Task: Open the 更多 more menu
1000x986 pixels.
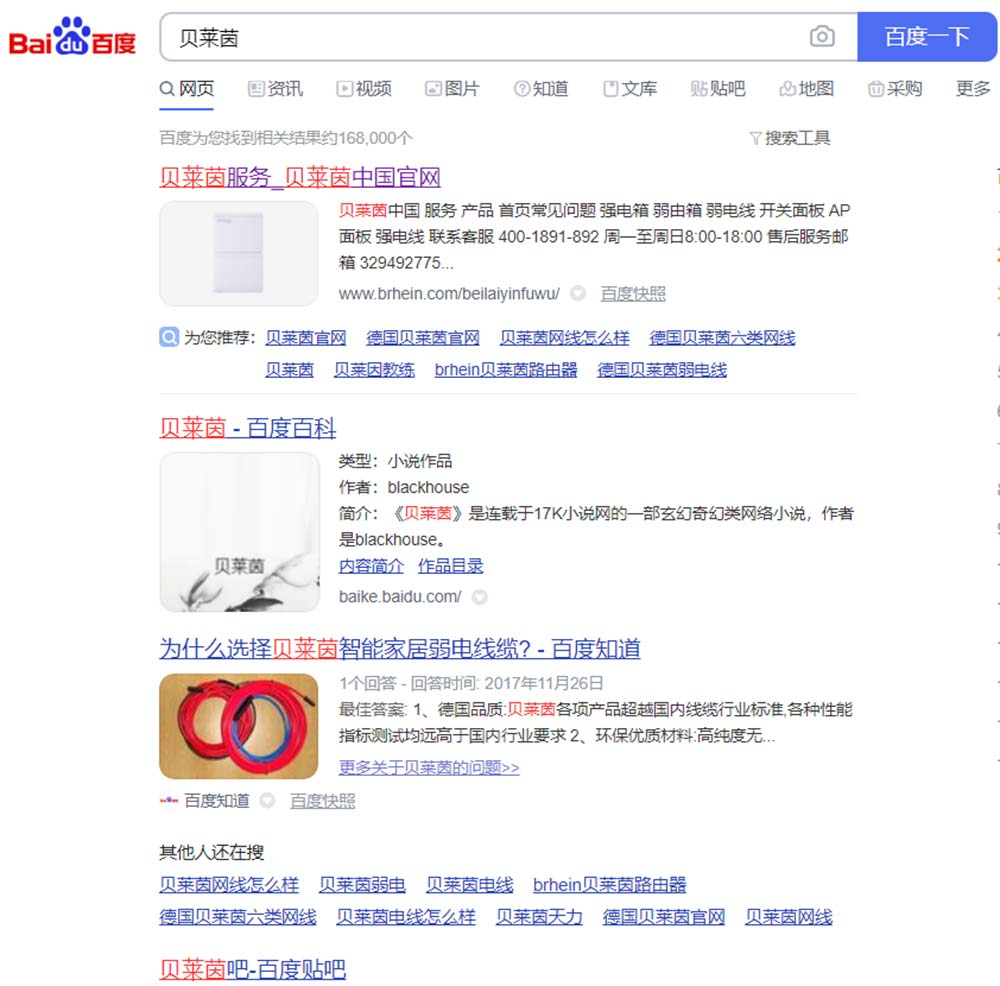Action: tap(973, 88)
